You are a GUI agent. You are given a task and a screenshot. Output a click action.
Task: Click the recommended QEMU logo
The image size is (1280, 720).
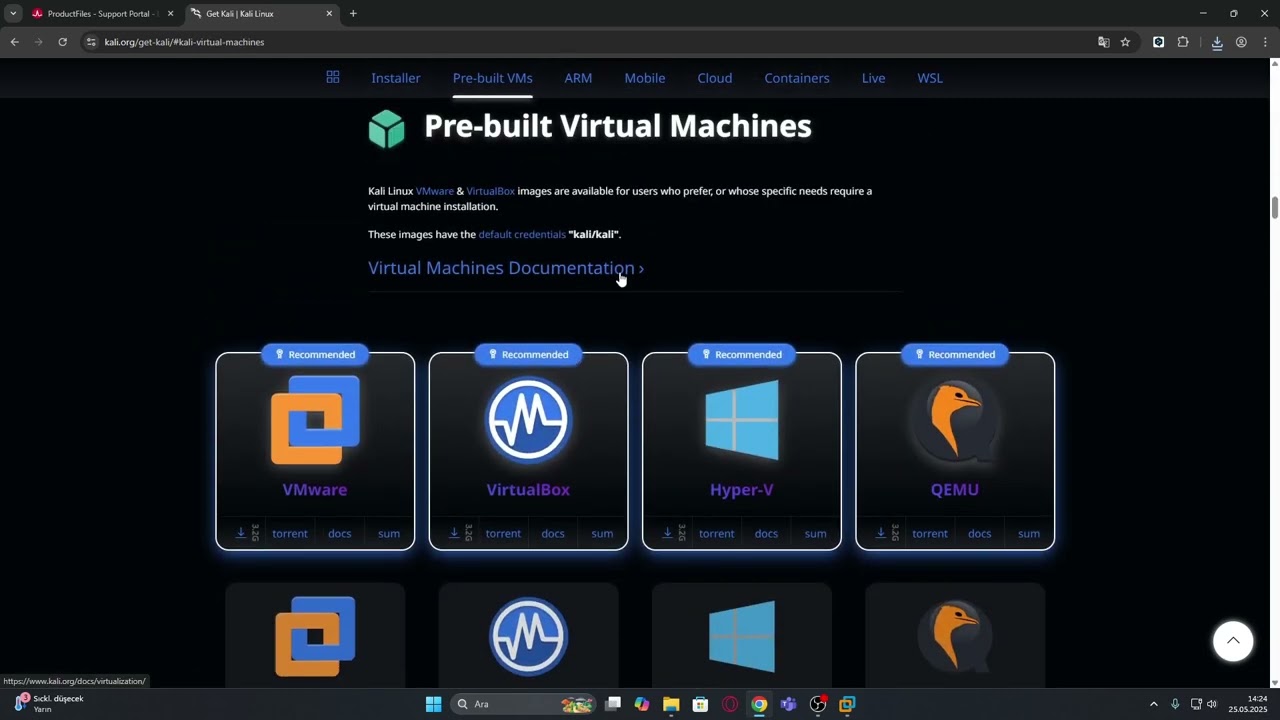tap(955, 420)
